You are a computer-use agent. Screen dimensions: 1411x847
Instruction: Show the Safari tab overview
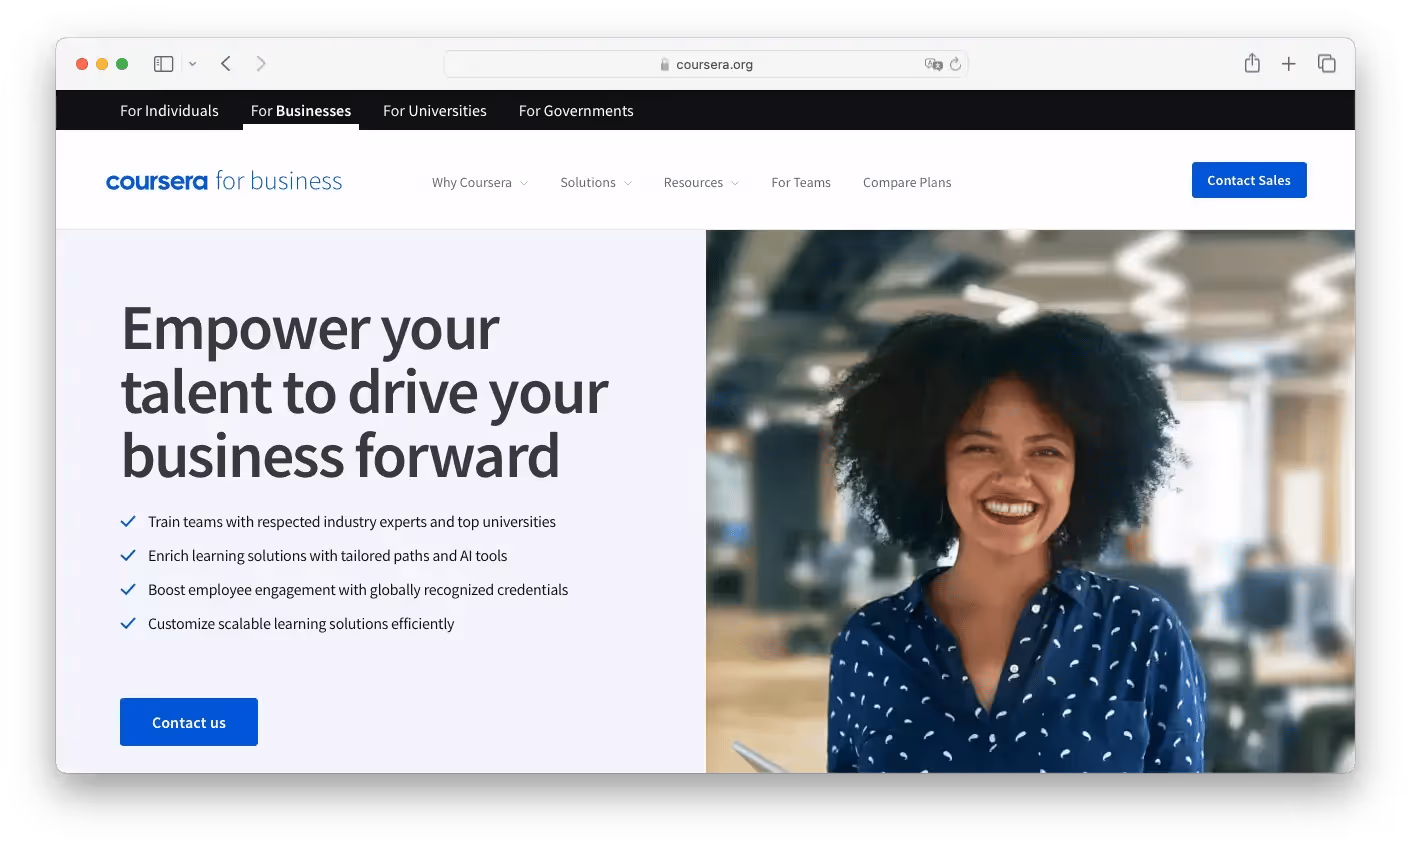1327,63
